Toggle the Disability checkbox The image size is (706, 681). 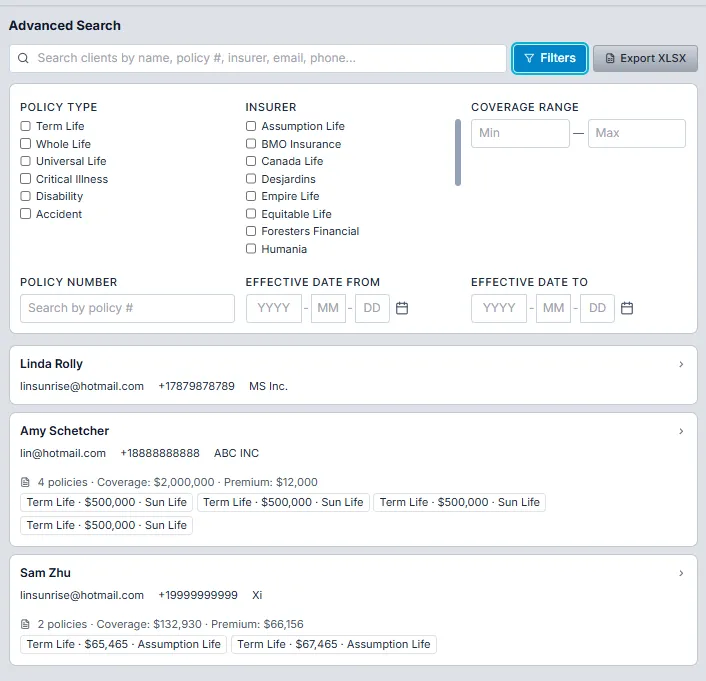26,196
